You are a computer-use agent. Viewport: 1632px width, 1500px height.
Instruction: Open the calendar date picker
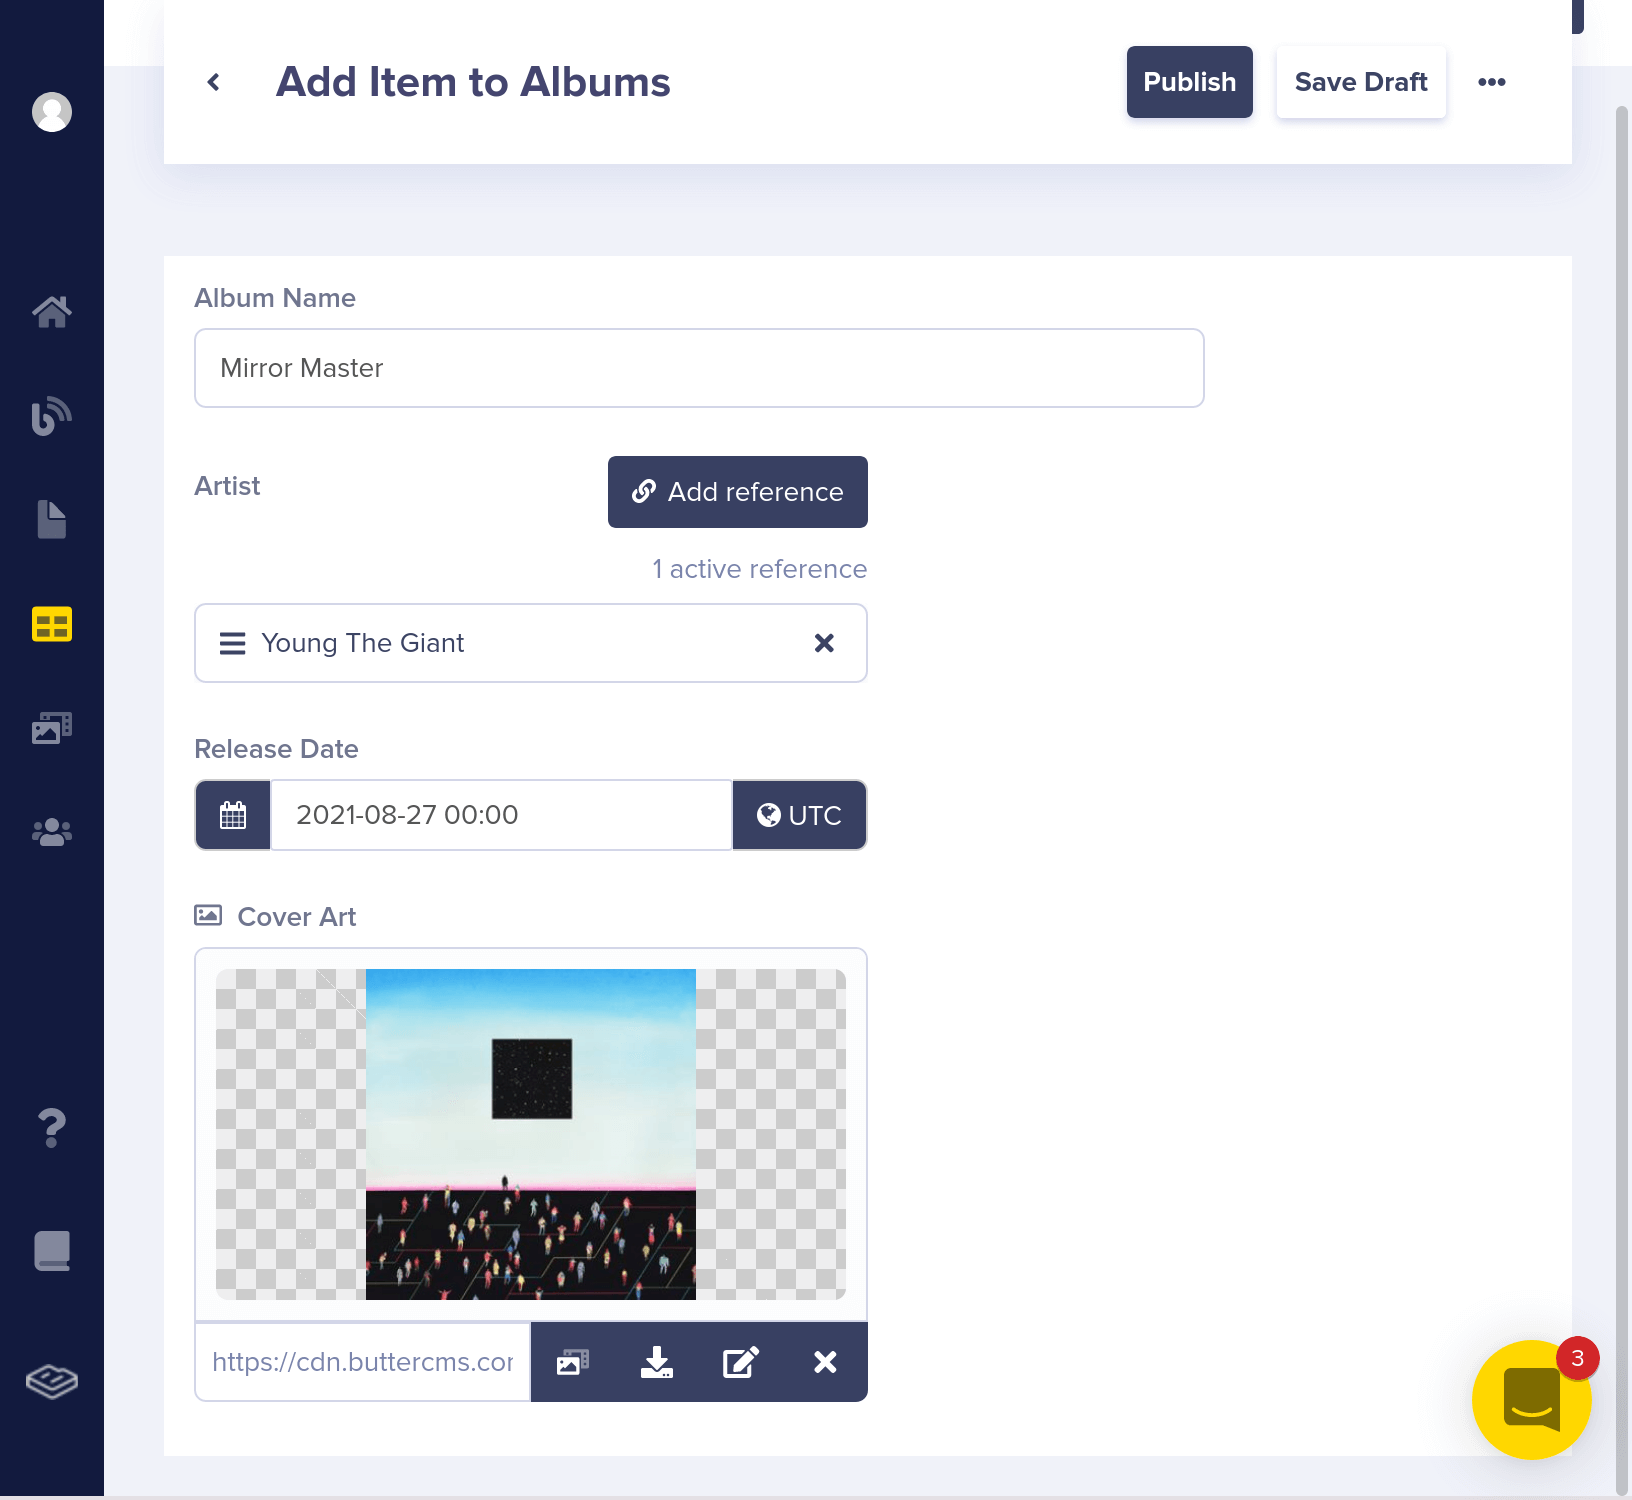coord(232,815)
